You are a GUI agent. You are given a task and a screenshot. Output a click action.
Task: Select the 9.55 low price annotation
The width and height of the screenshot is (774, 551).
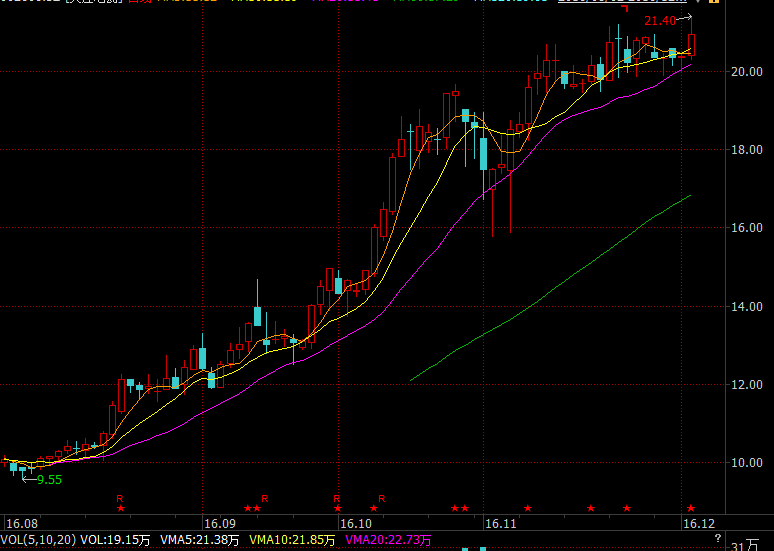pos(49,480)
